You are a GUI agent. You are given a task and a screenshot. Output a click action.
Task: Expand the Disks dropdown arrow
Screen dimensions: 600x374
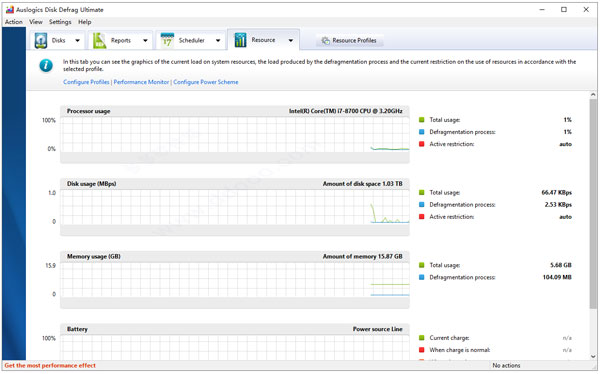pos(77,40)
